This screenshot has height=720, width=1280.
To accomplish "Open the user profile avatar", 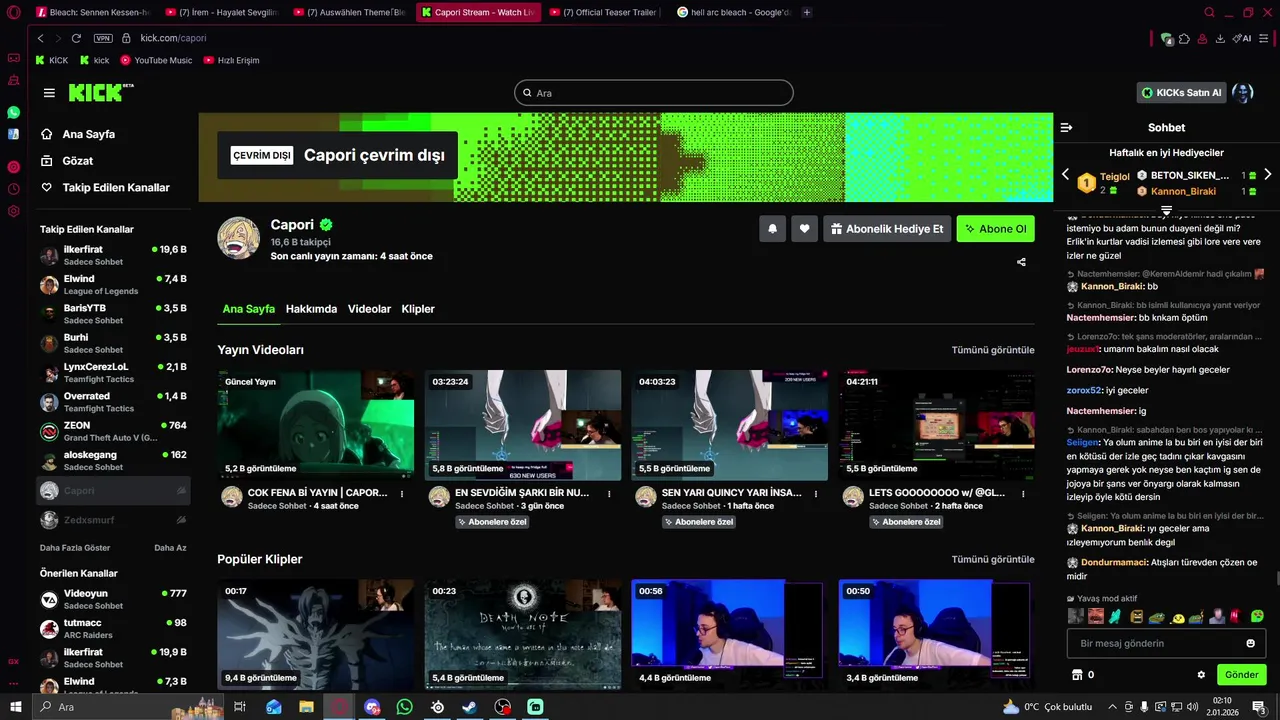I will pyautogui.click(x=1243, y=93).
